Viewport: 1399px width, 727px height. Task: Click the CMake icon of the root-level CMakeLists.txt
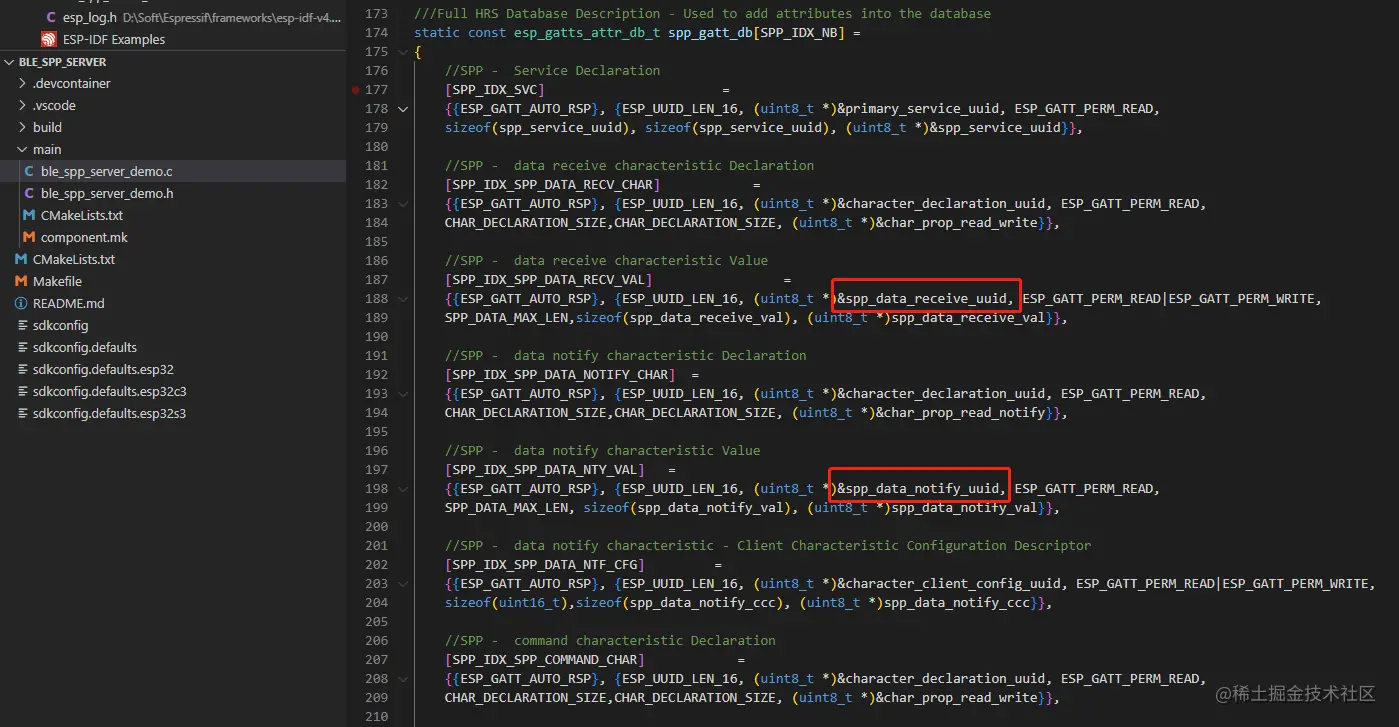pos(21,260)
